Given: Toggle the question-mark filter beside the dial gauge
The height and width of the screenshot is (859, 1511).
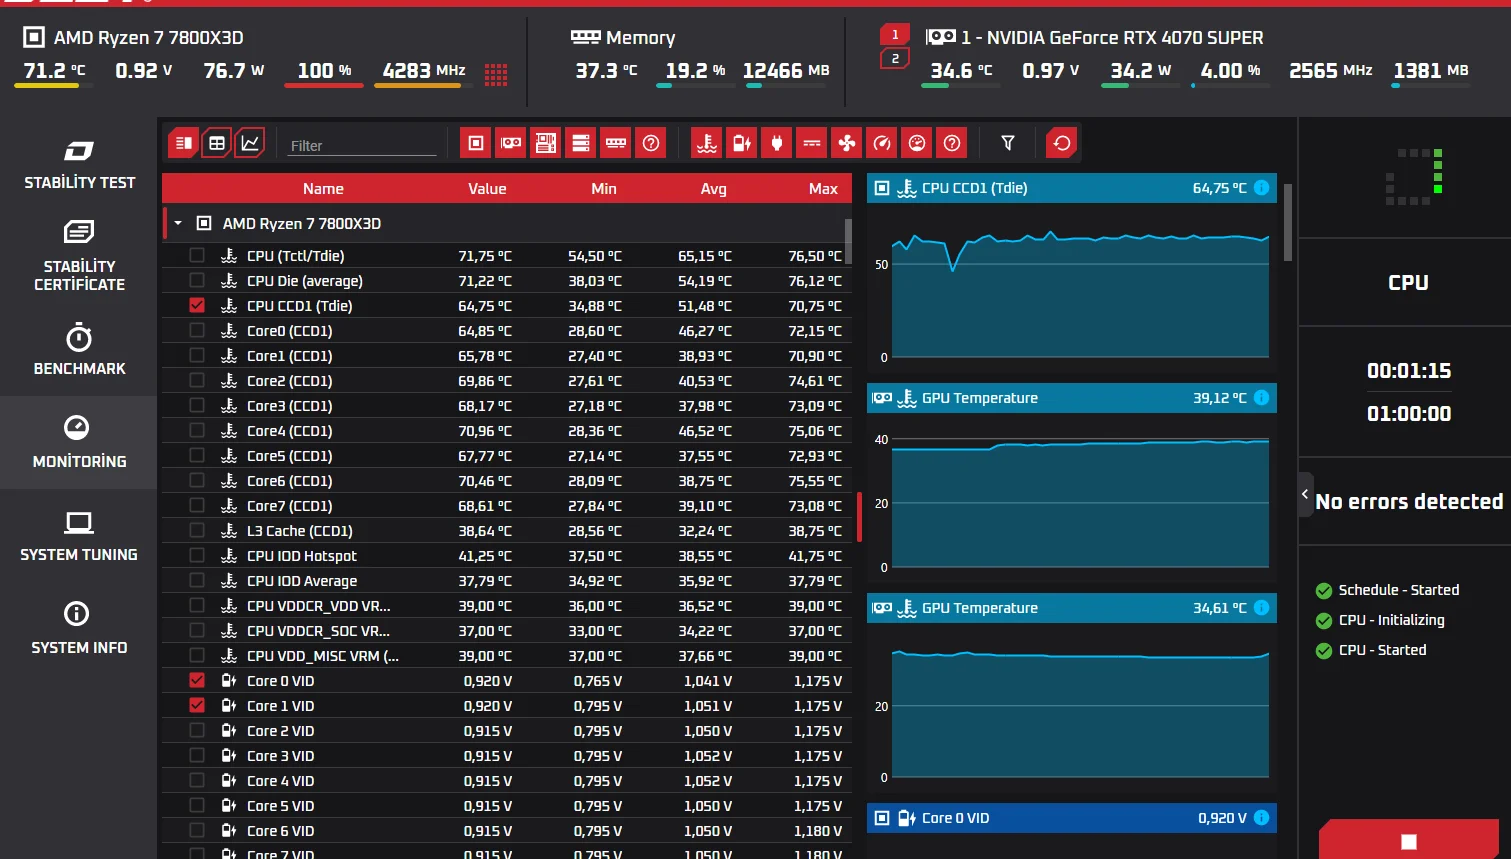Looking at the screenshot, I should tap(952, 143).
